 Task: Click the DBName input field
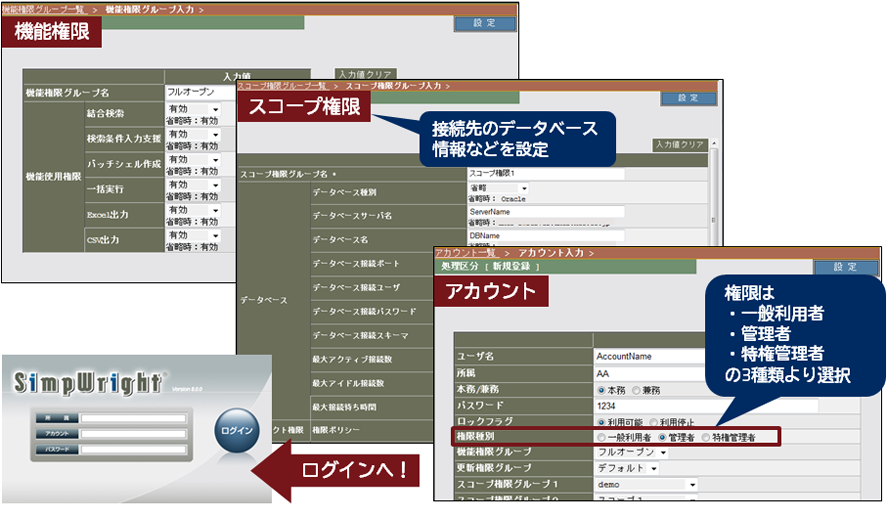pos(546,236)
